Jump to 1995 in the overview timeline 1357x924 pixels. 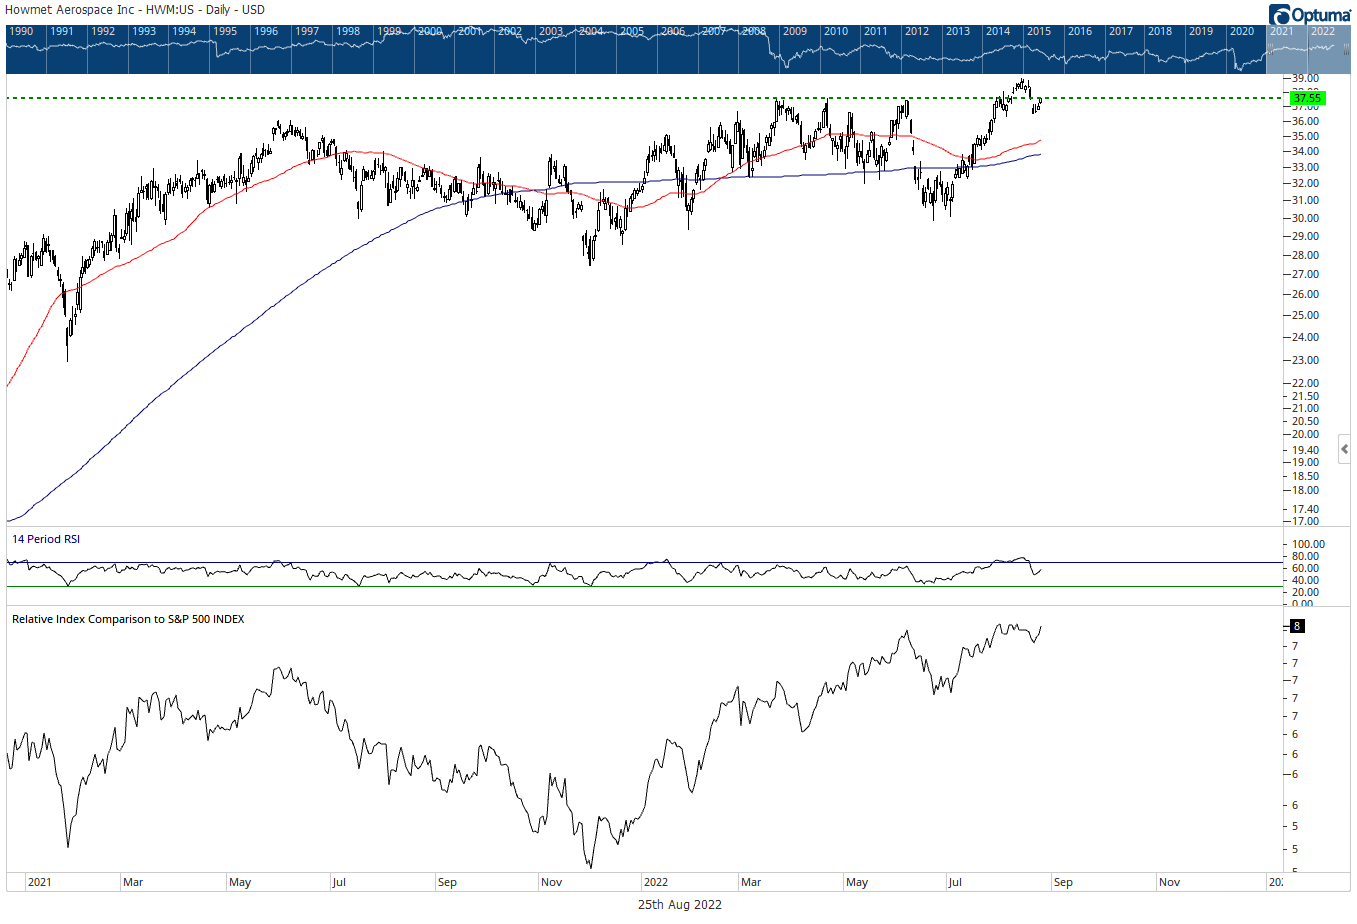225,31
